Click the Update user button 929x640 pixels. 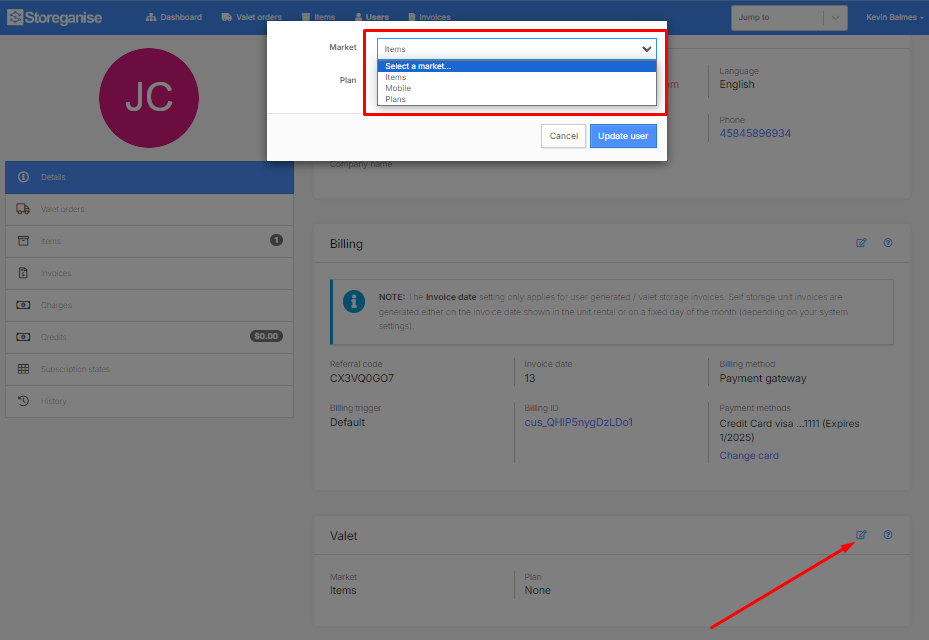[623, 136]
